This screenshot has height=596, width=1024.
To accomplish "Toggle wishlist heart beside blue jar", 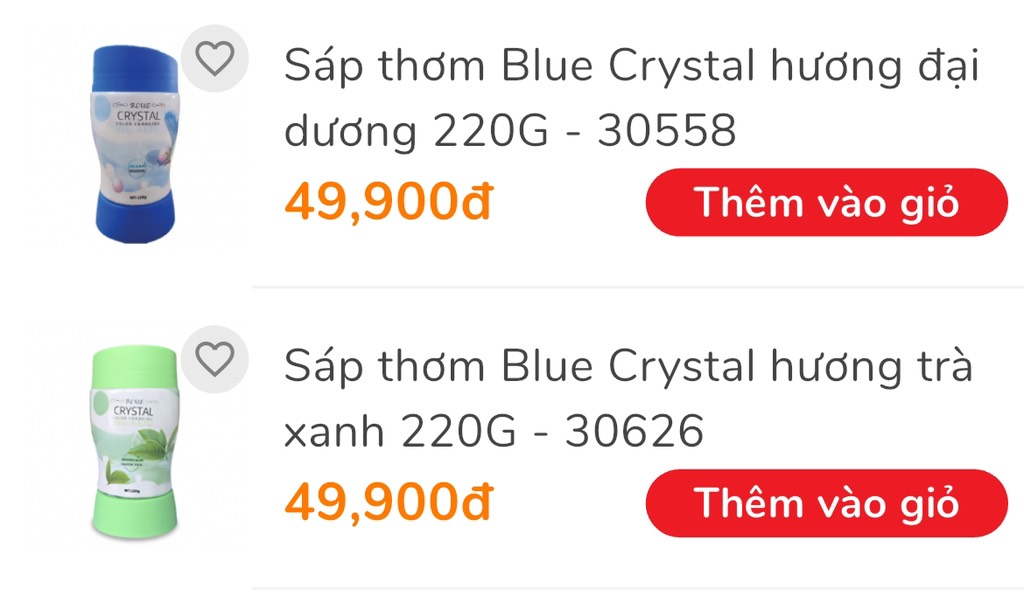I will 215,58.
